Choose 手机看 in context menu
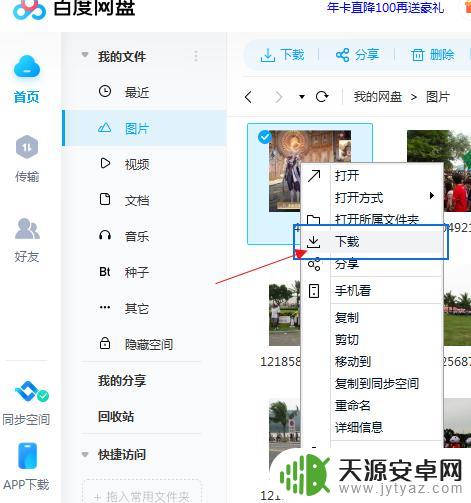Viewport: 471px width, 503px height. (353, 290)
